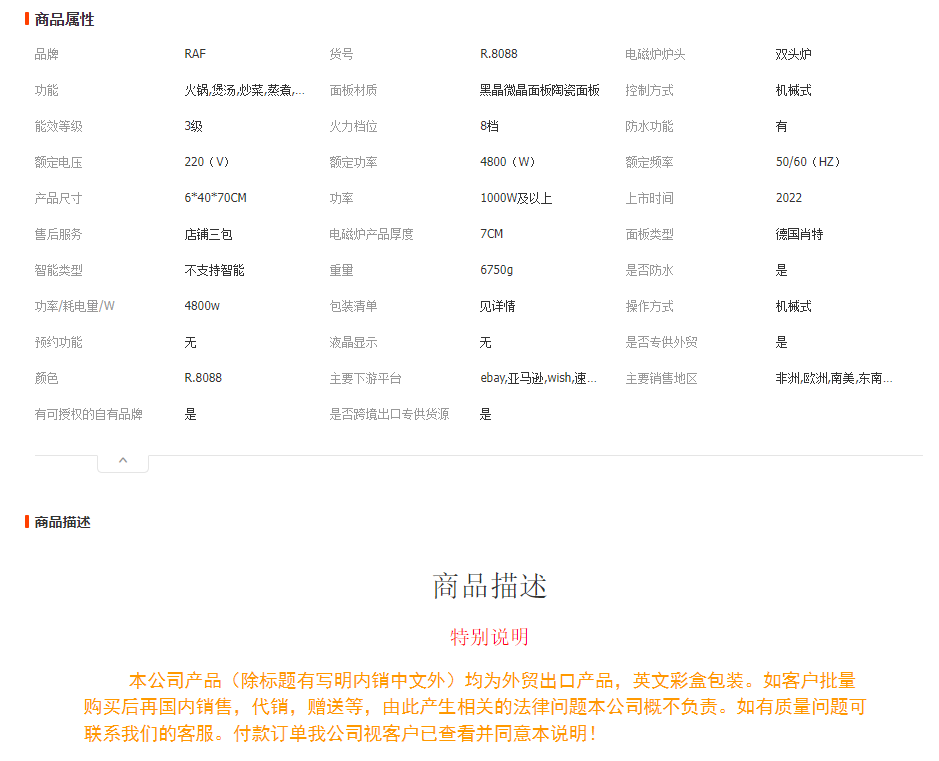Click the 无 value beside 预约功能
This screenshot has height=761, width=939.
point(190,342)
